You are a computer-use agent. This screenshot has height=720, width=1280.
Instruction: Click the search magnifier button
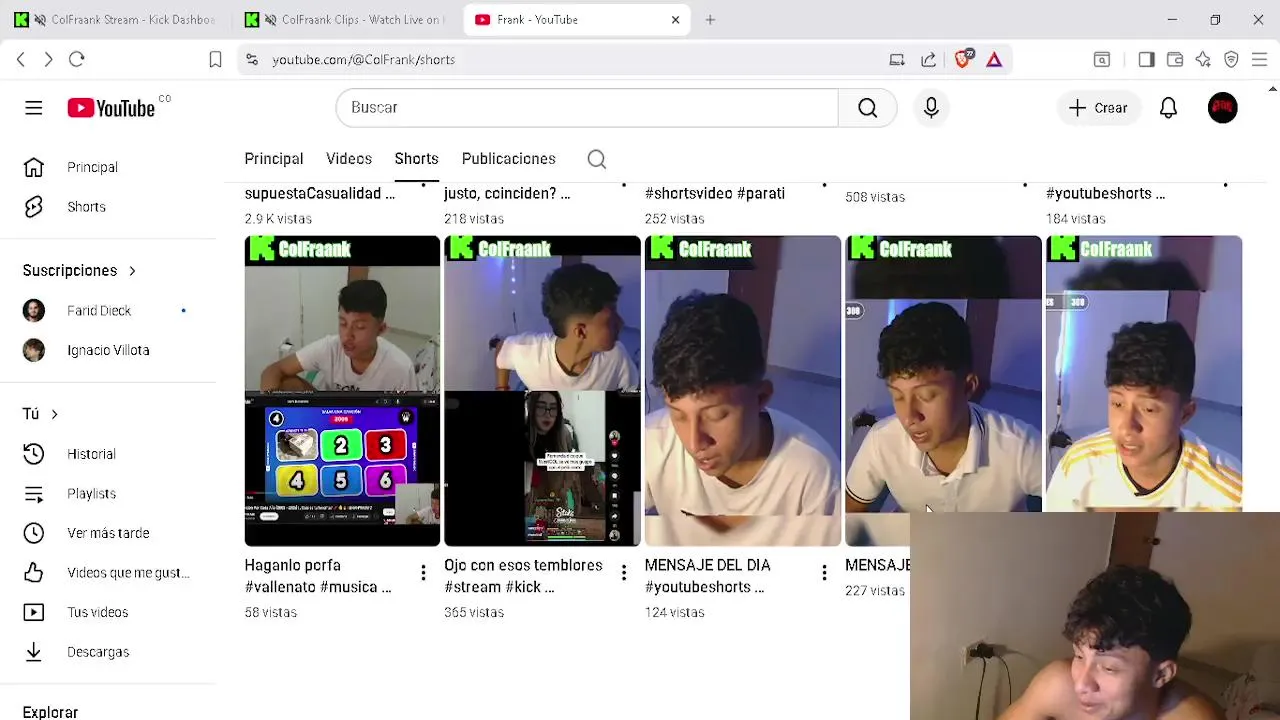(867, 108)
